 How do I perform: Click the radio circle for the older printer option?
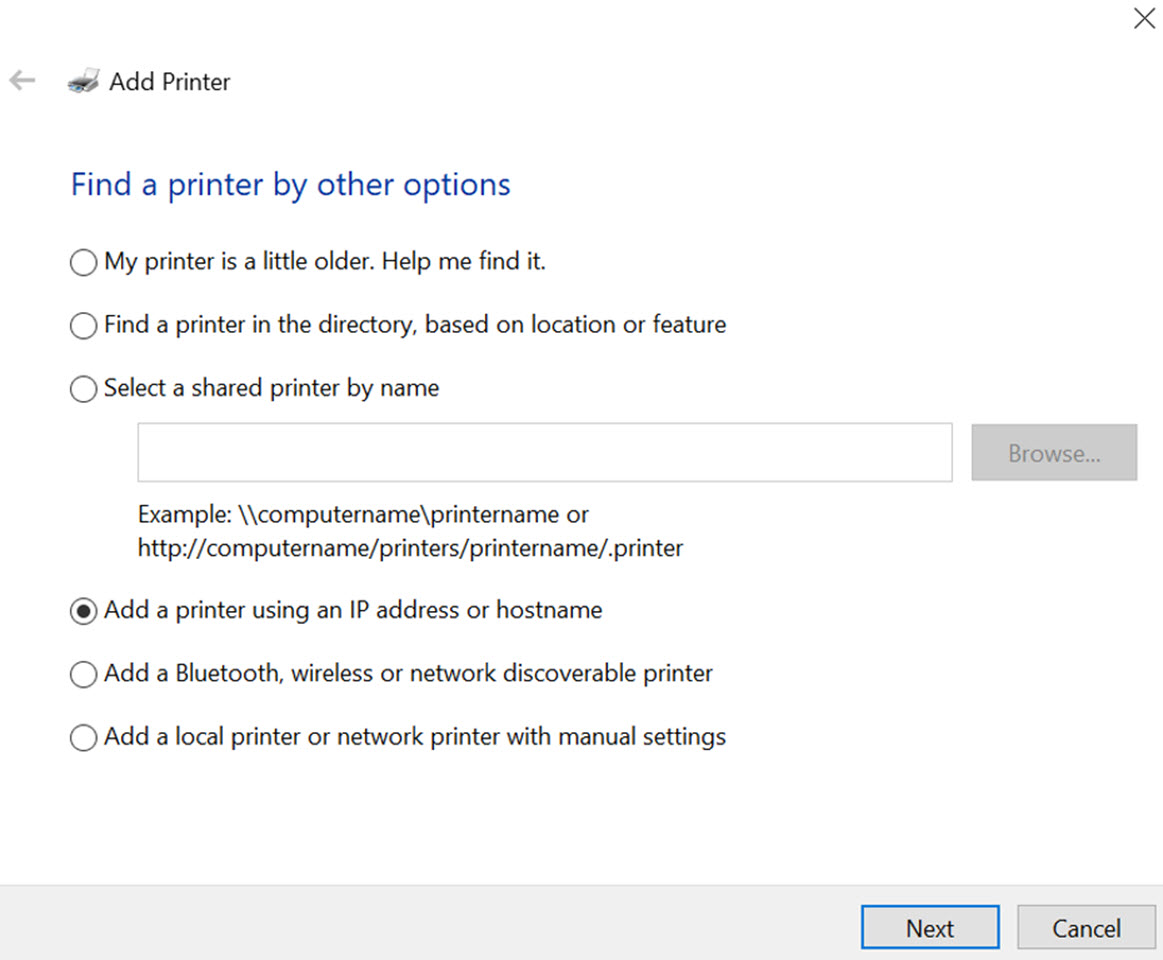pos(83,262)
